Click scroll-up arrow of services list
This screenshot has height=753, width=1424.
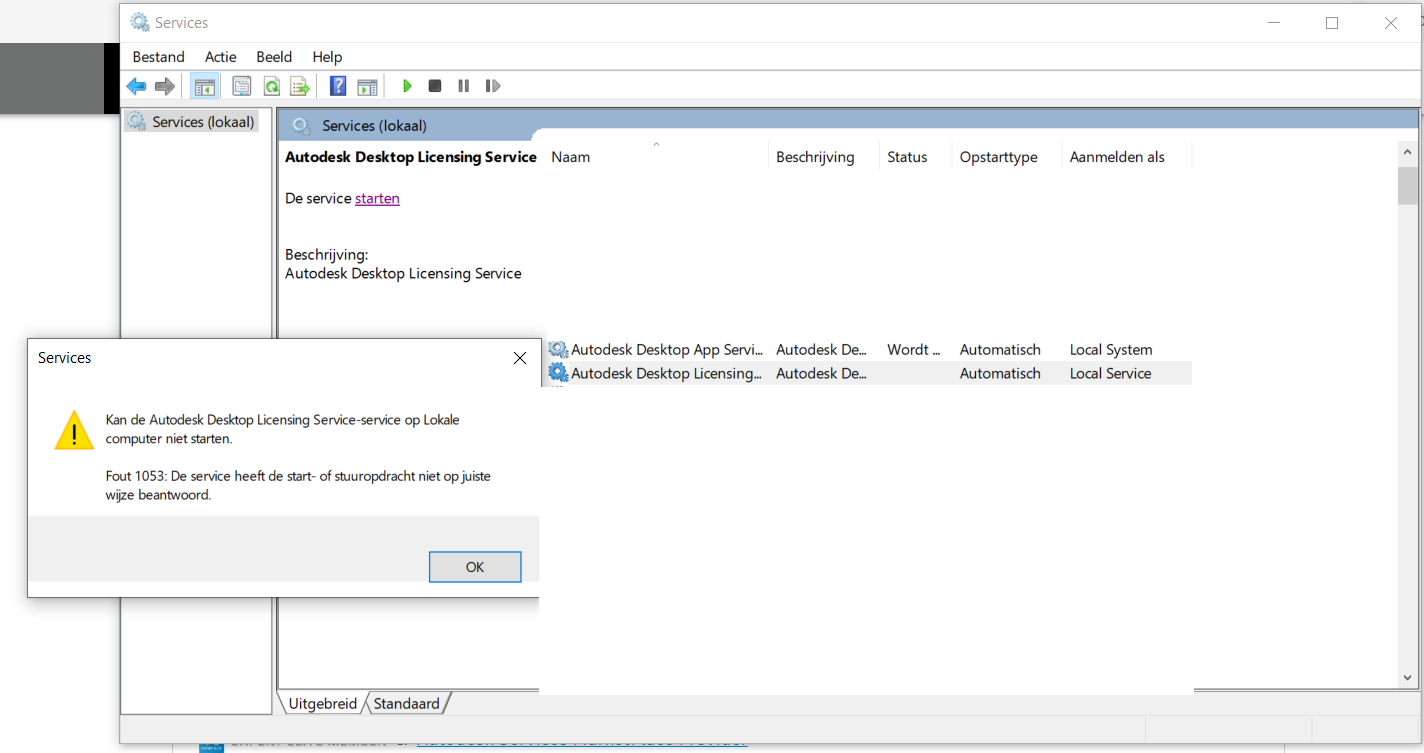pos(1407,153)
